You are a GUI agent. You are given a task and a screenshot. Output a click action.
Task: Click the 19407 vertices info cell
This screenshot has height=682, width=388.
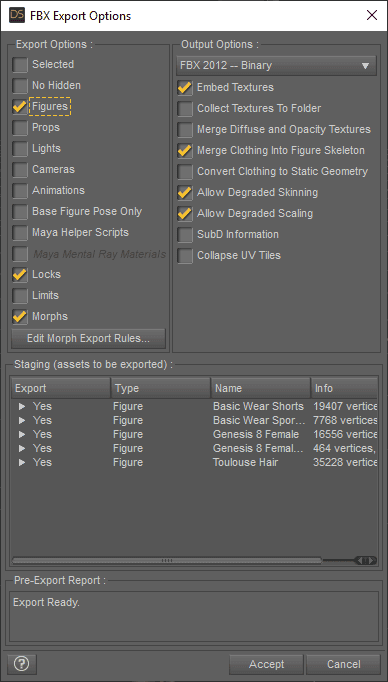[x=345, y=407]
